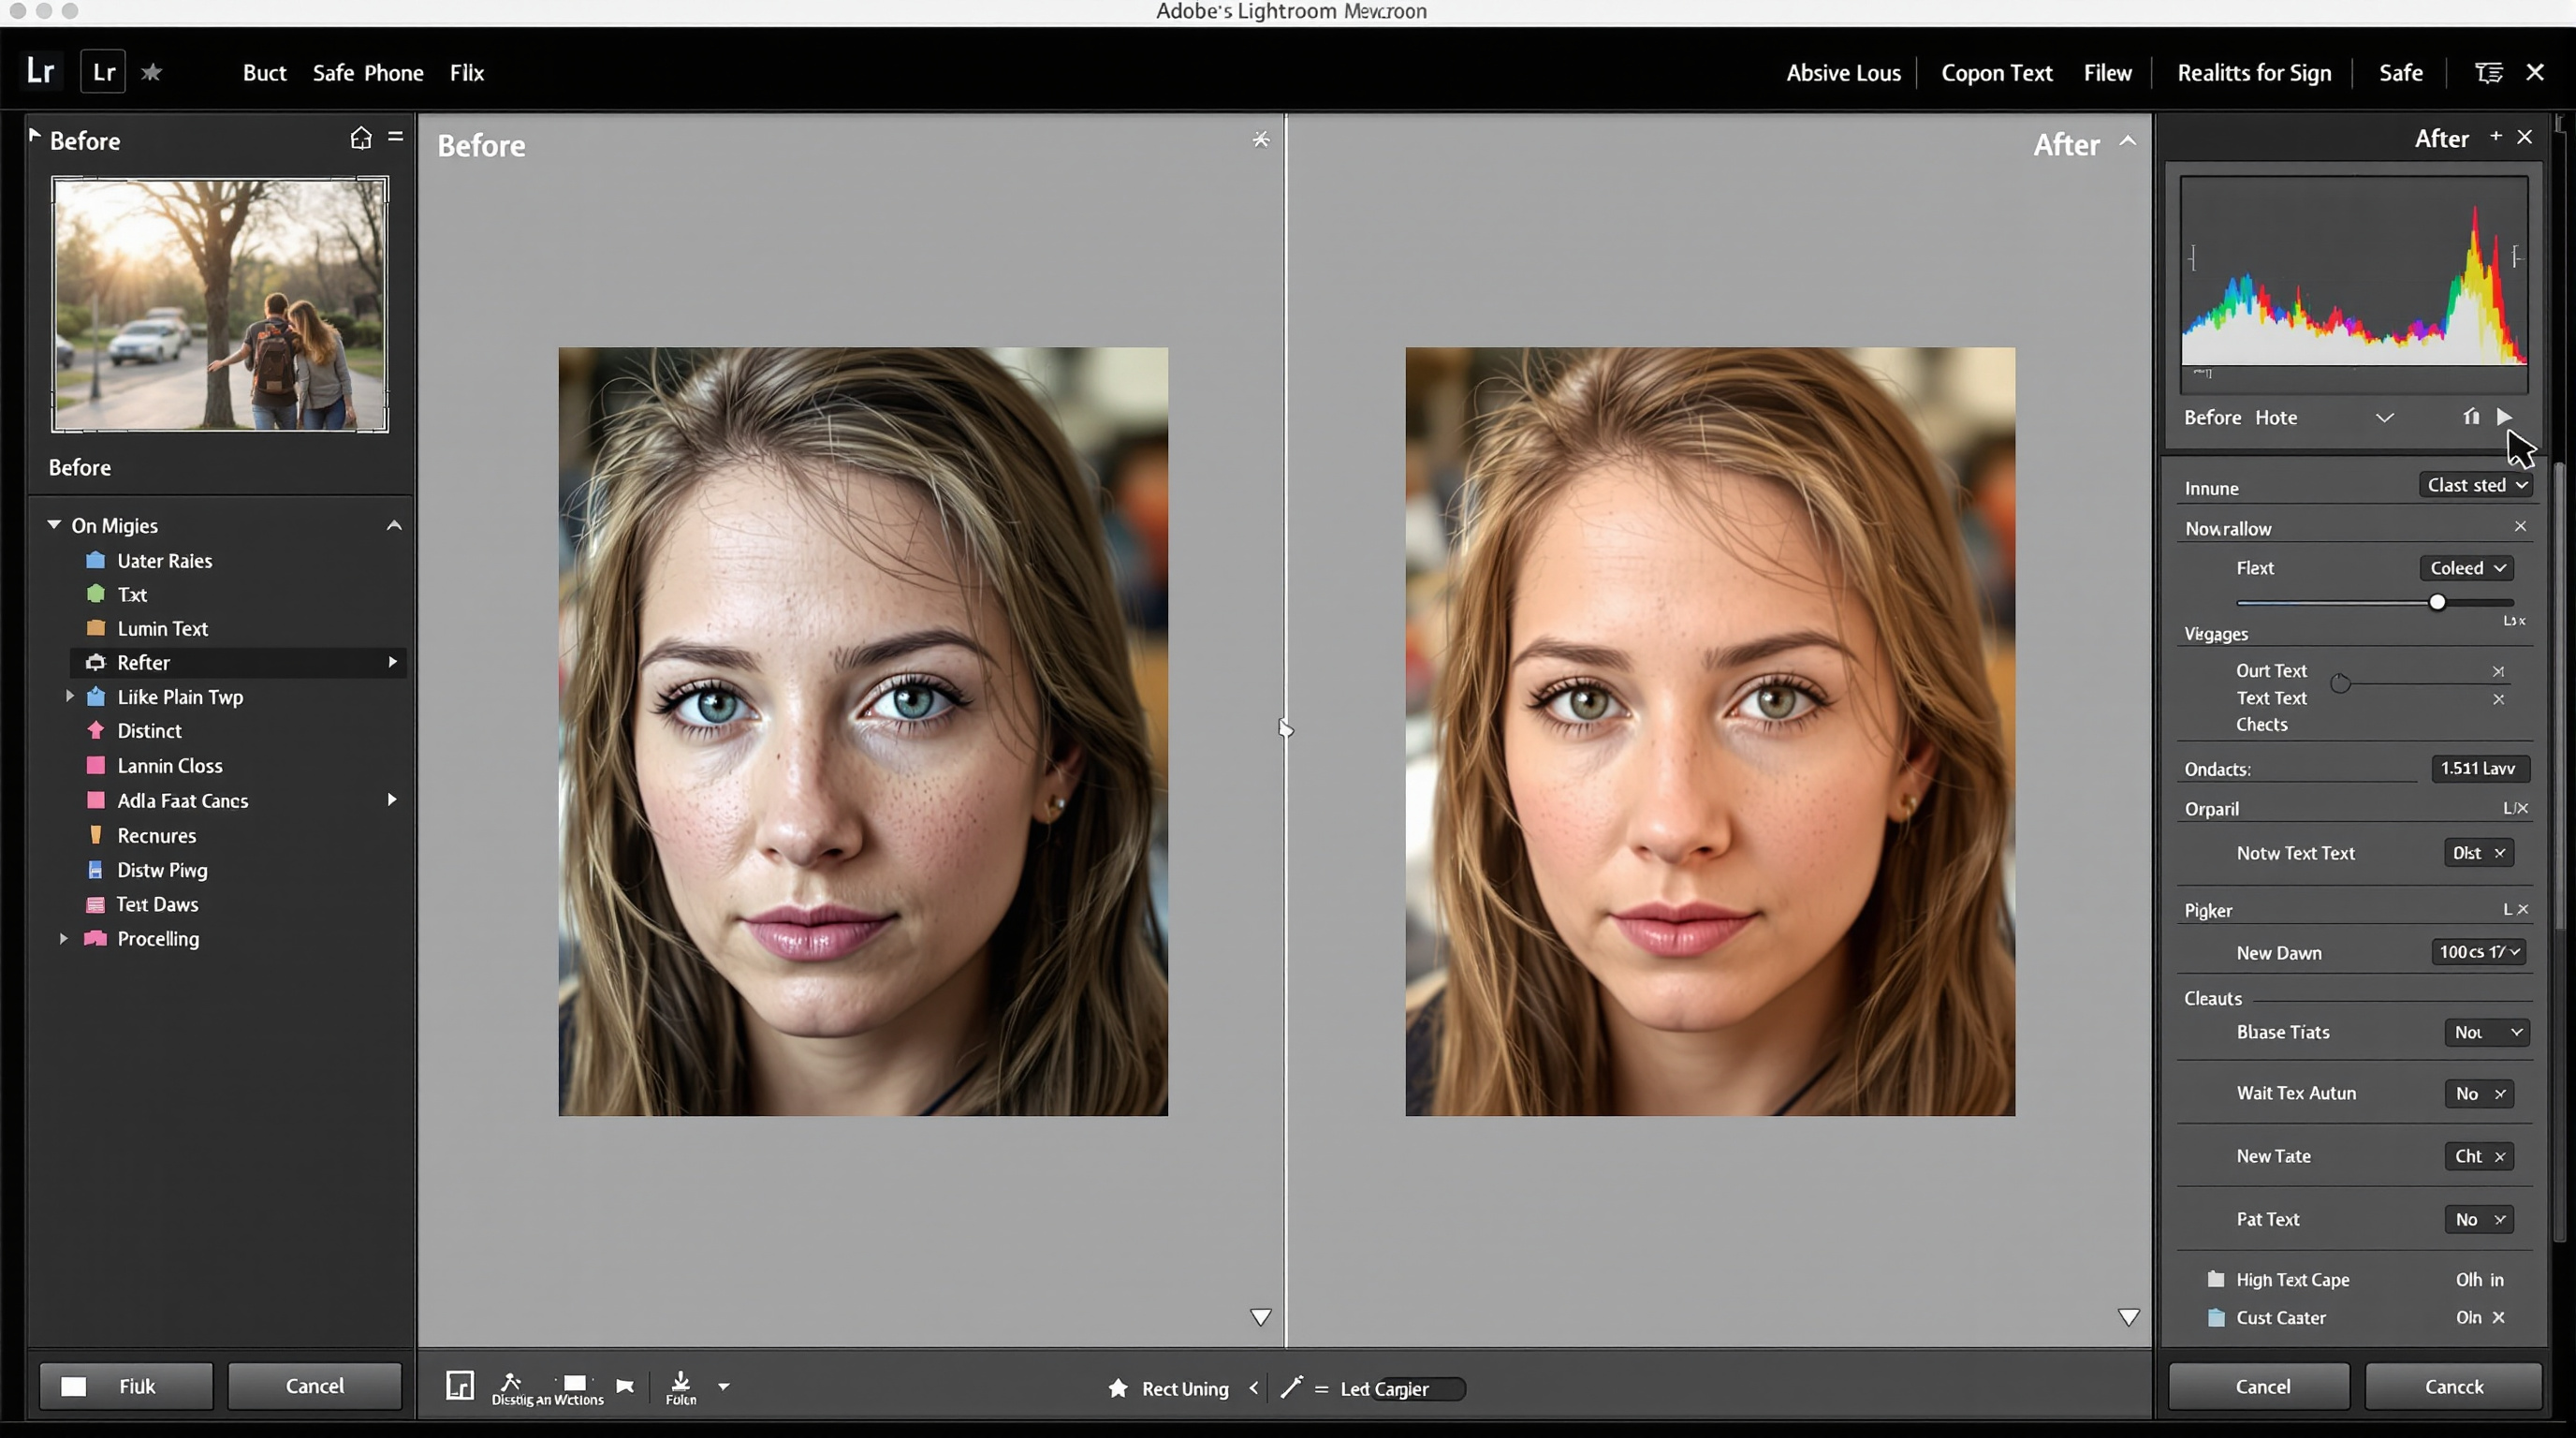The width and height of the screenshot is (2576, 1438).
Task: Click the Fiuk button
Action: point(126,1386)
